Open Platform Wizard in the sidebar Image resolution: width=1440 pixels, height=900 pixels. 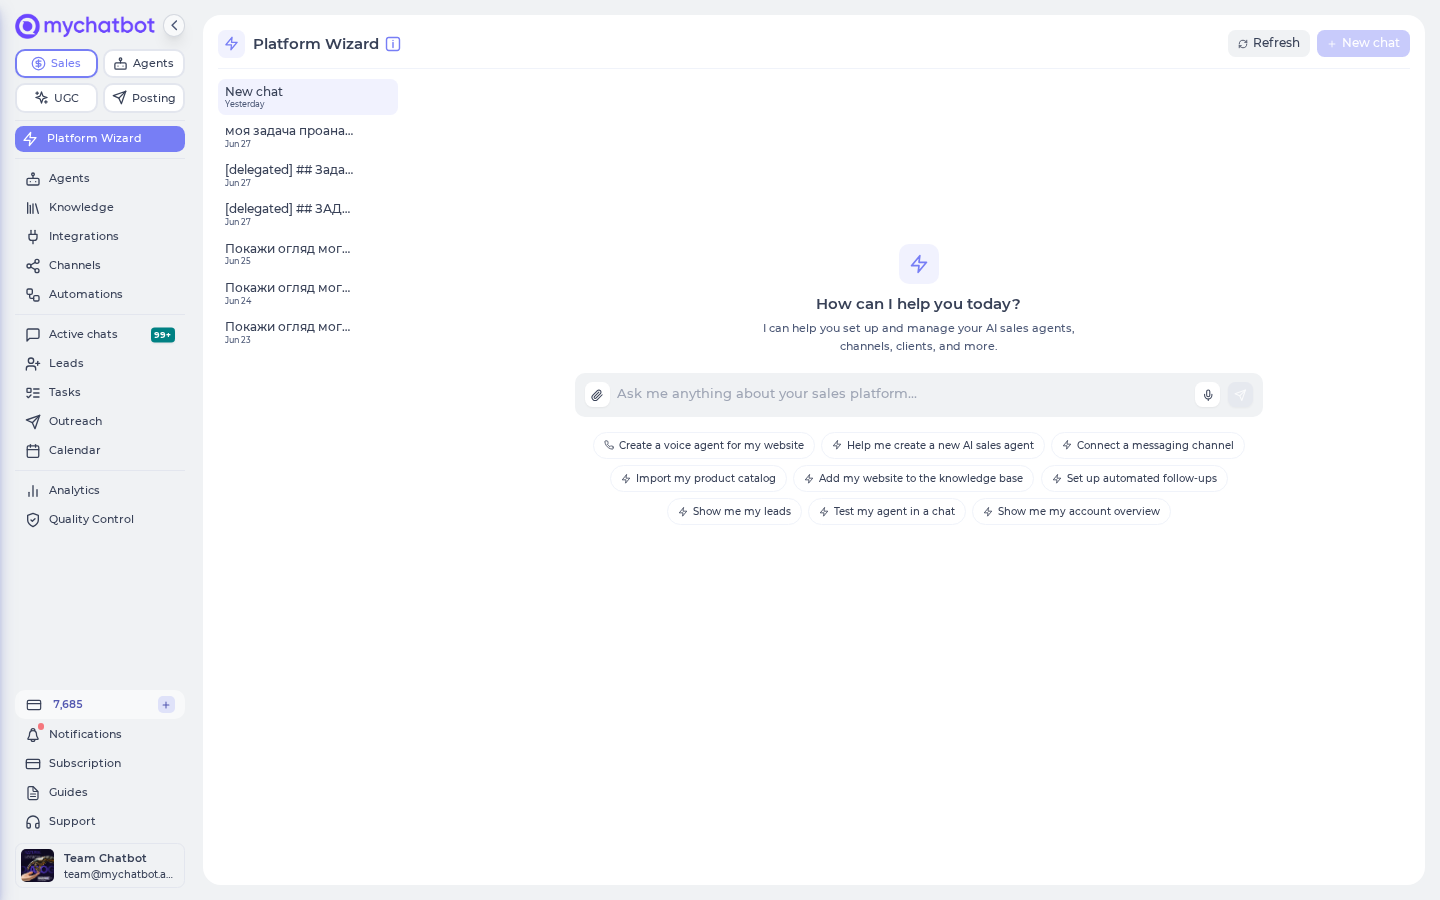(x=100, y=139)
